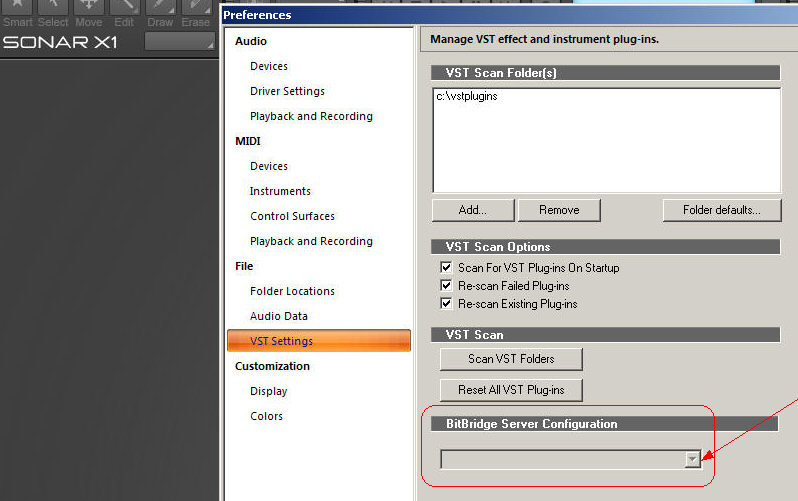Toggle Scan For VST Plug-ins On Startup
This screenshot has height=501, width=798.
[x=446, y=267]
